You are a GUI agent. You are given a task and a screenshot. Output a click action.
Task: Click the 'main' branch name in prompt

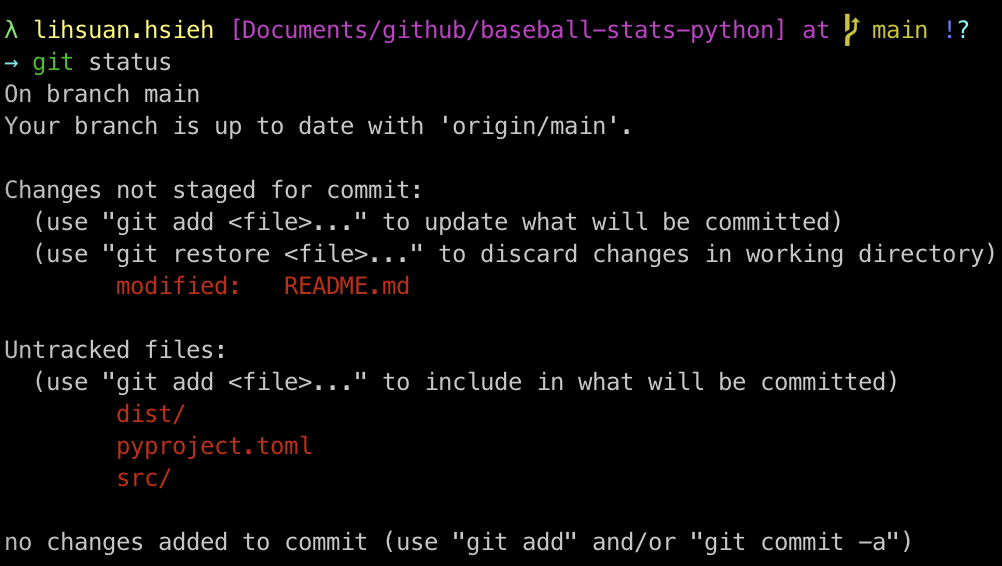900,30
